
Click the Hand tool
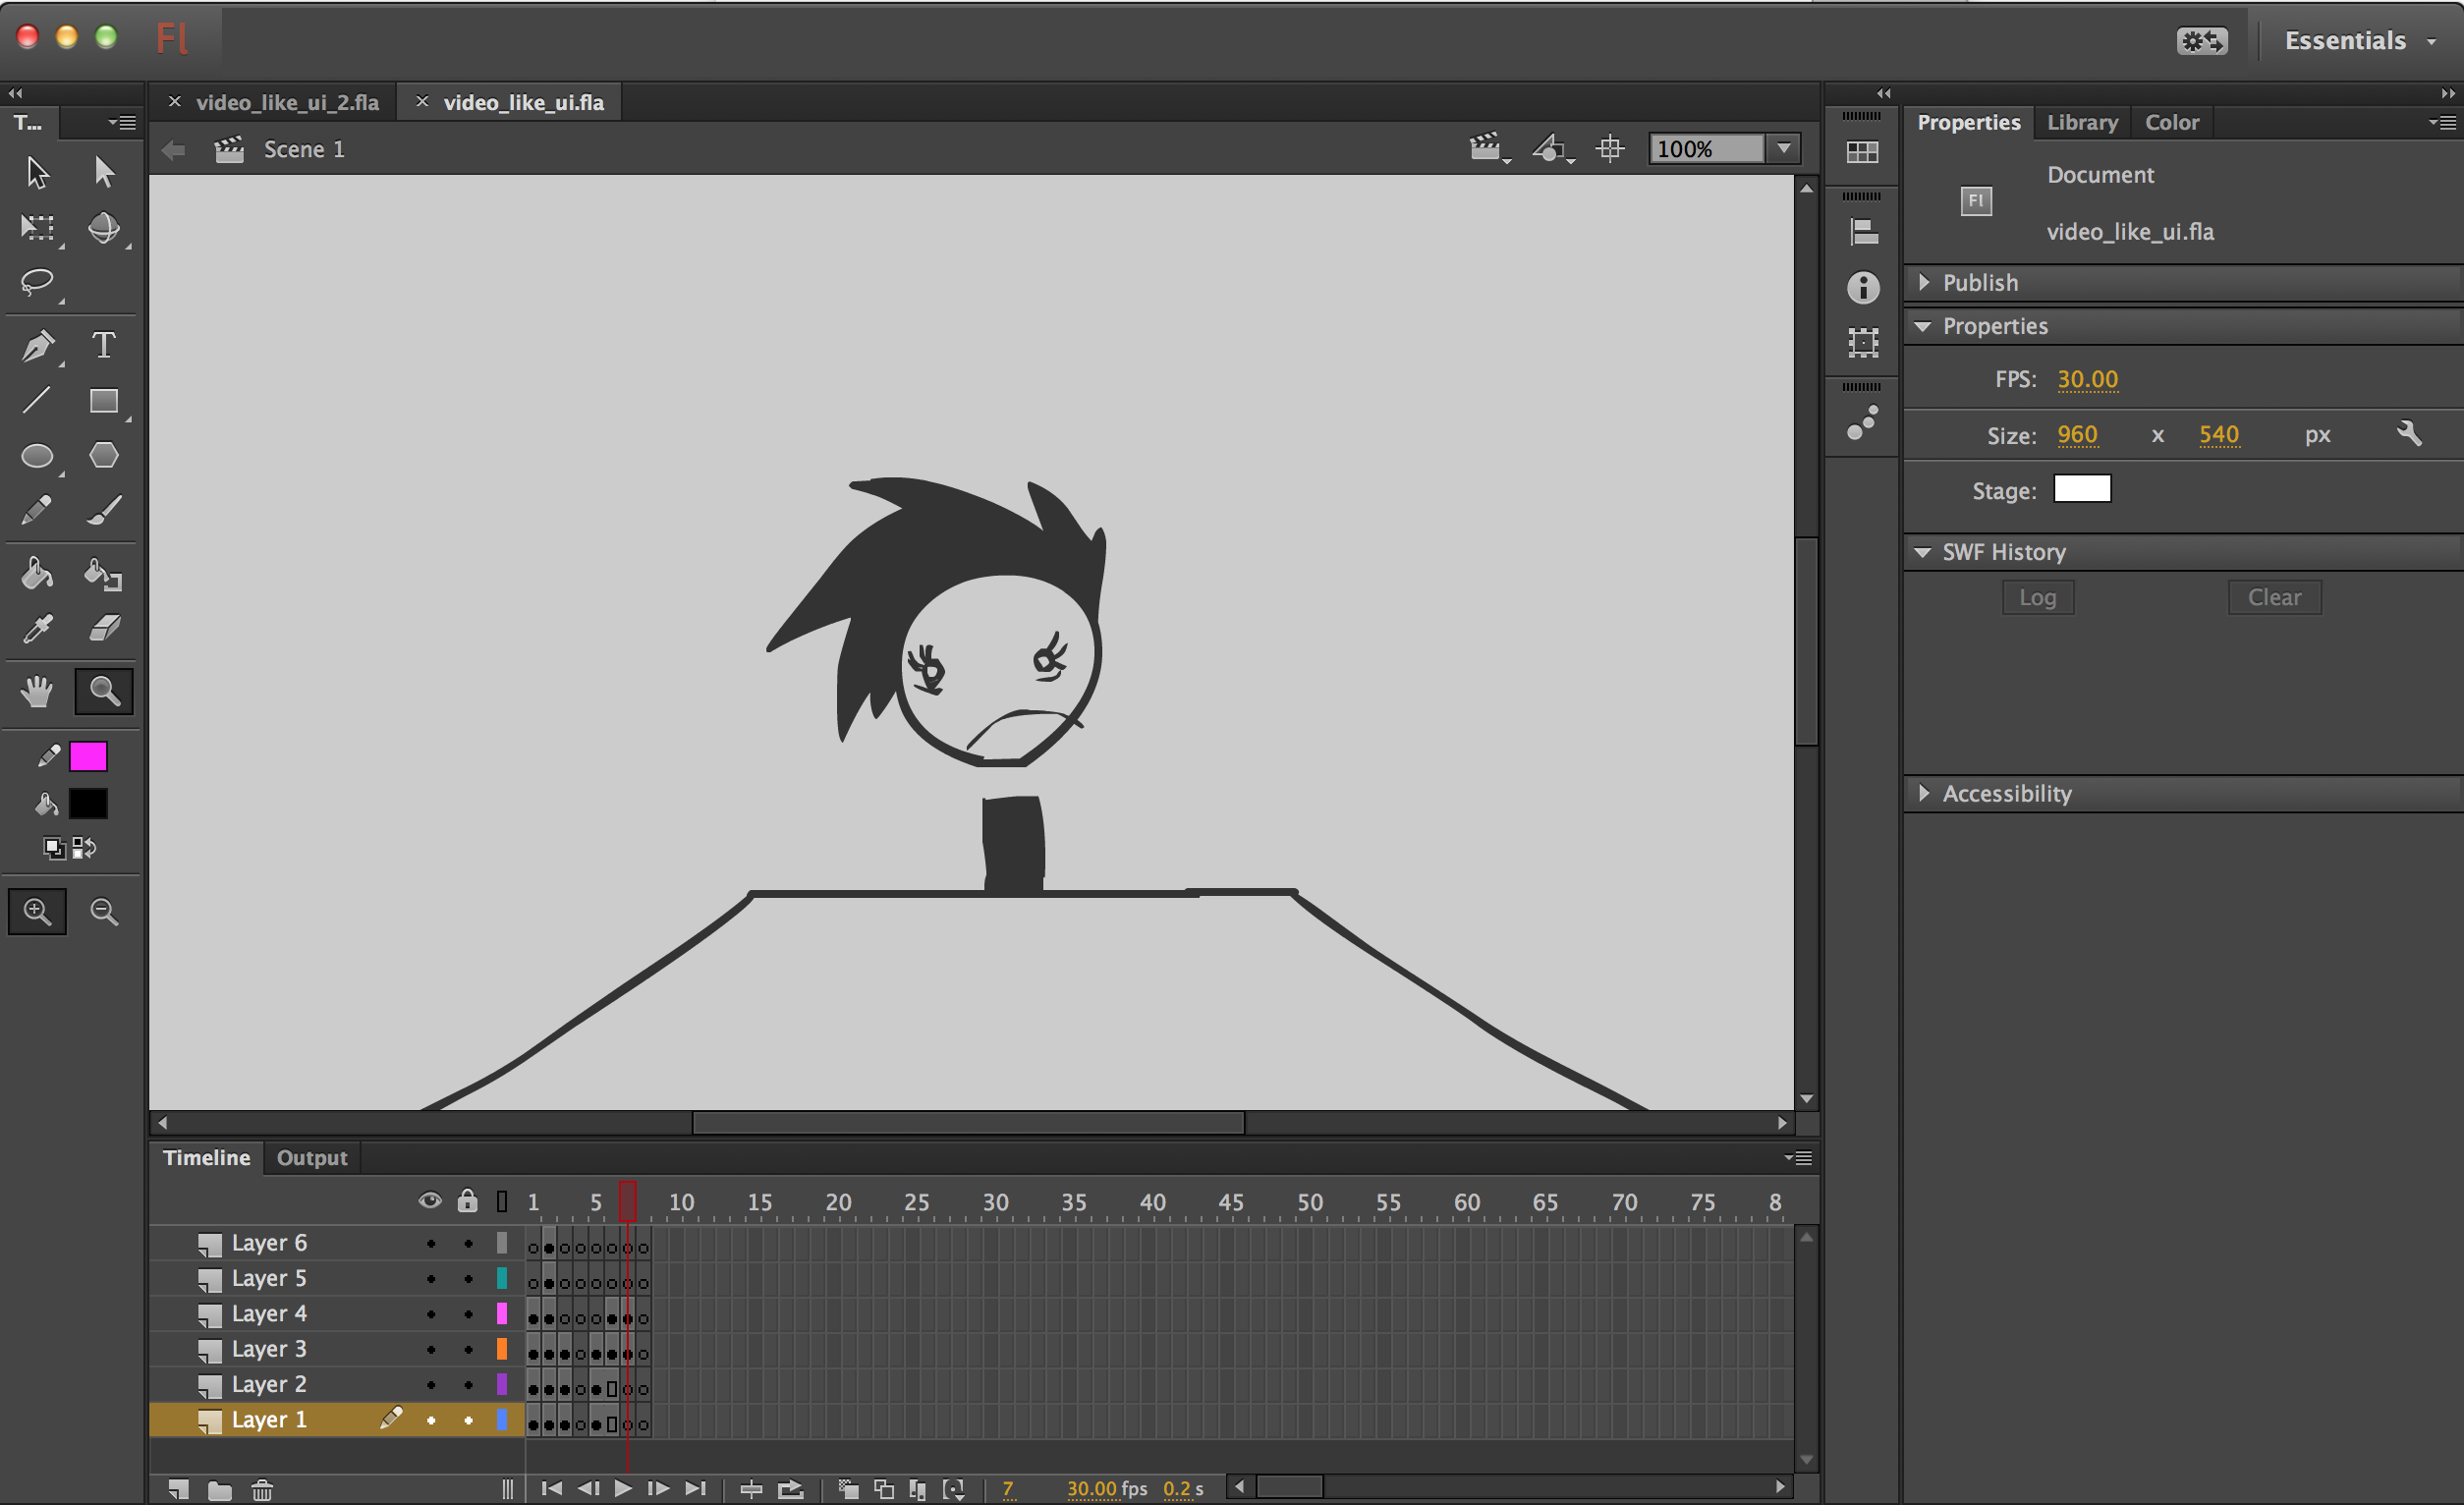tap(37, 691)
